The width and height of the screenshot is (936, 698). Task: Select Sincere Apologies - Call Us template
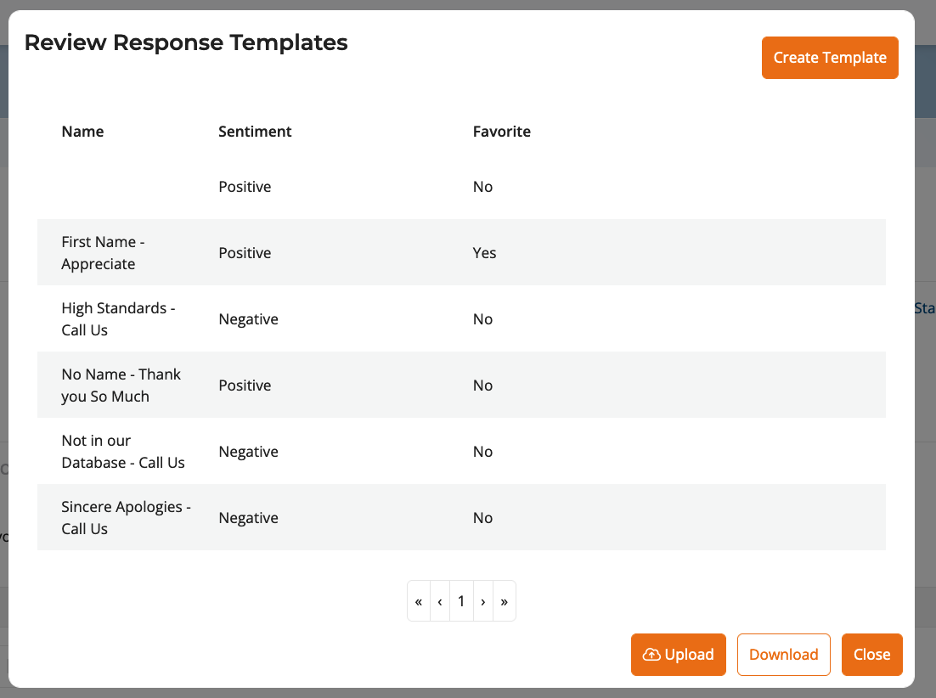click(125, 518)
